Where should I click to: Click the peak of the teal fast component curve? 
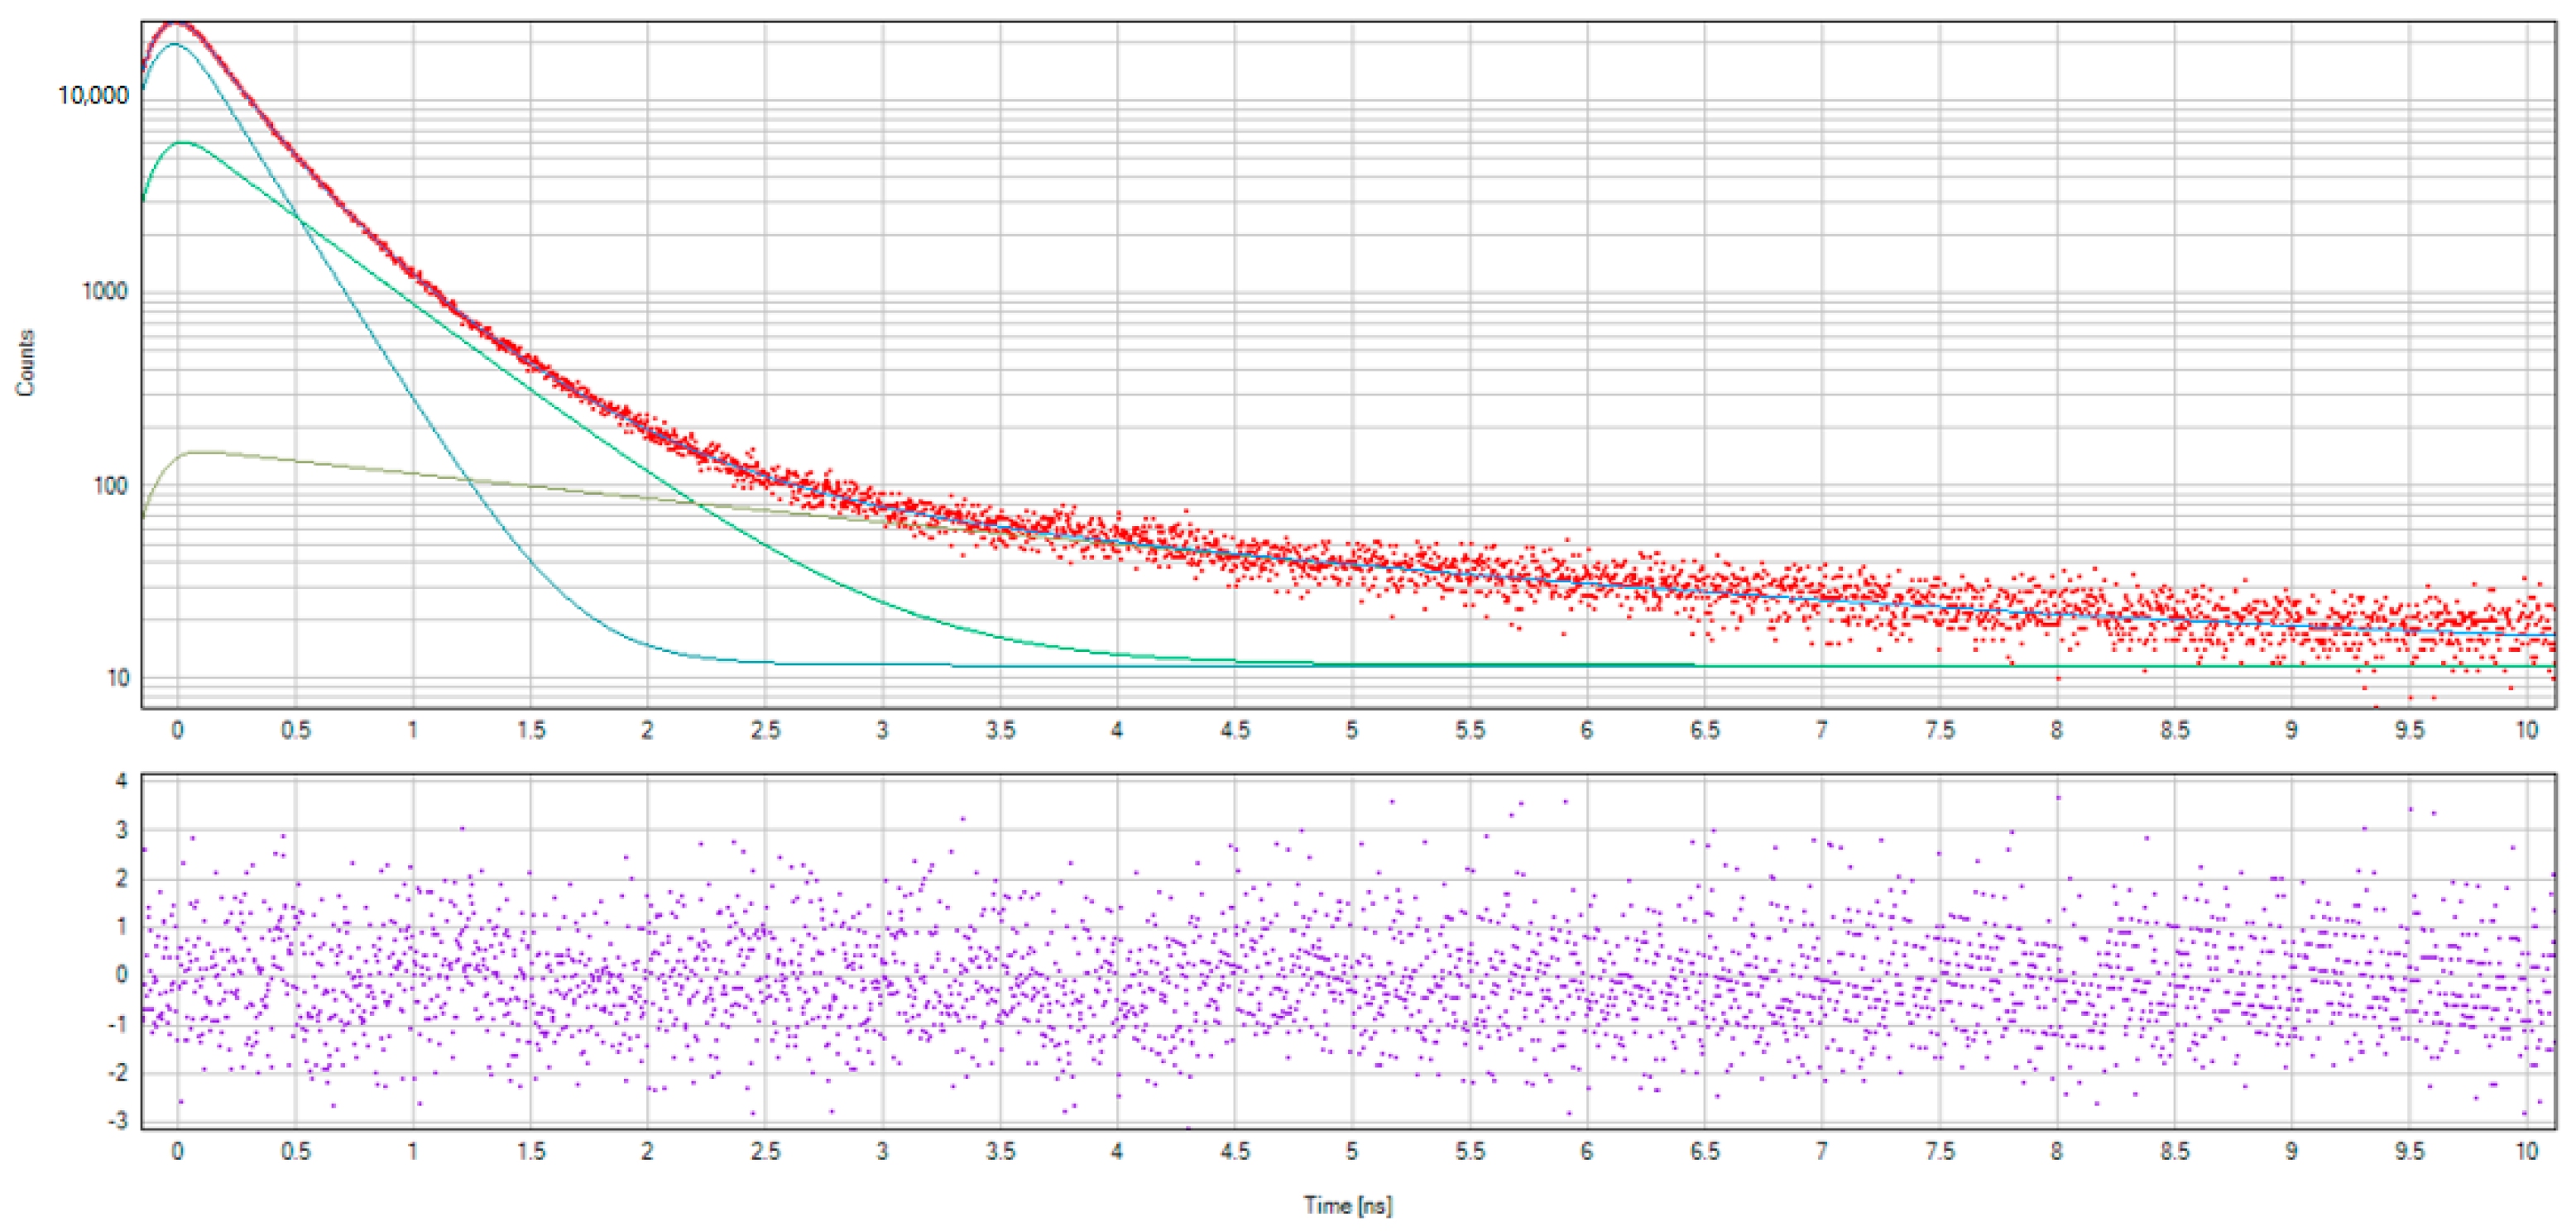coord(176,45)
